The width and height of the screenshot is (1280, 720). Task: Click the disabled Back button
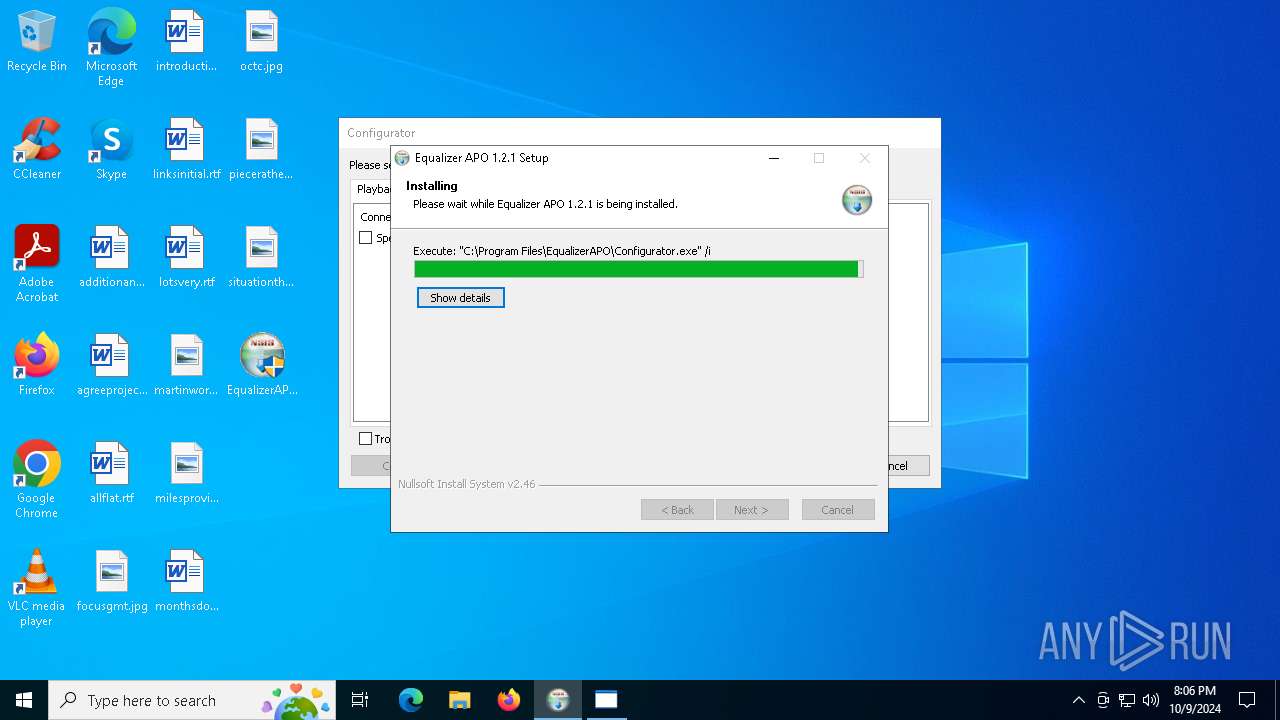pyautogui.click(x=677, y=510)
